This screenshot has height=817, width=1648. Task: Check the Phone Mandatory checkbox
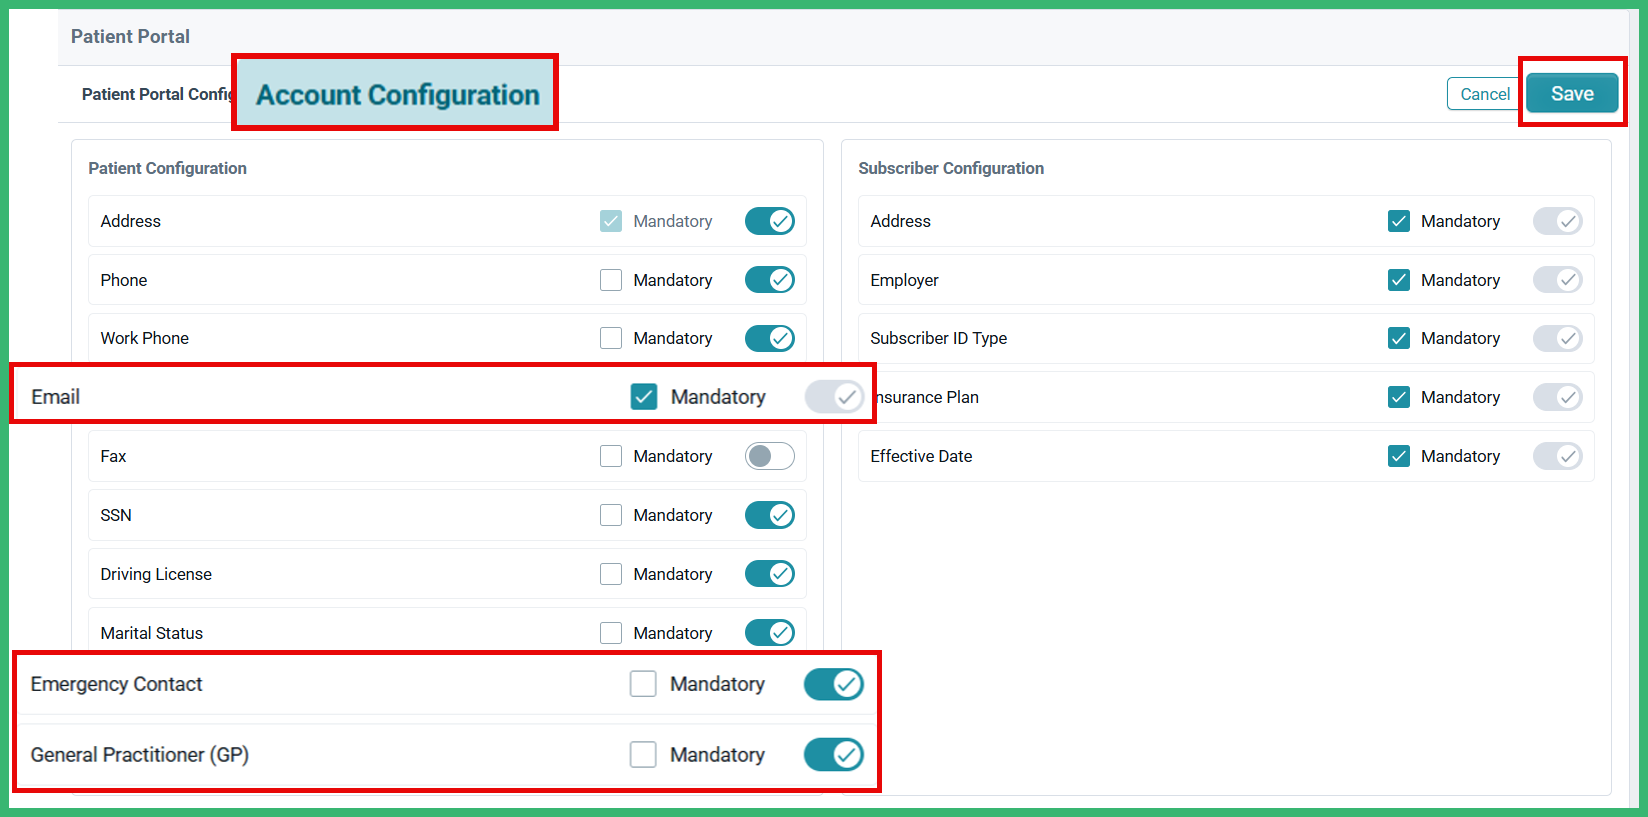(x=611, y=279)
